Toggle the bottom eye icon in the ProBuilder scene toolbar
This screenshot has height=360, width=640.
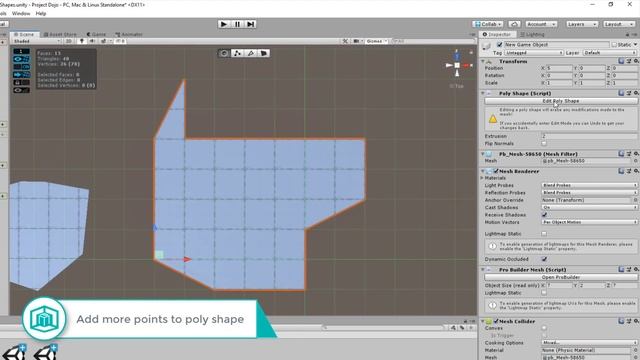tap(21, 90)
